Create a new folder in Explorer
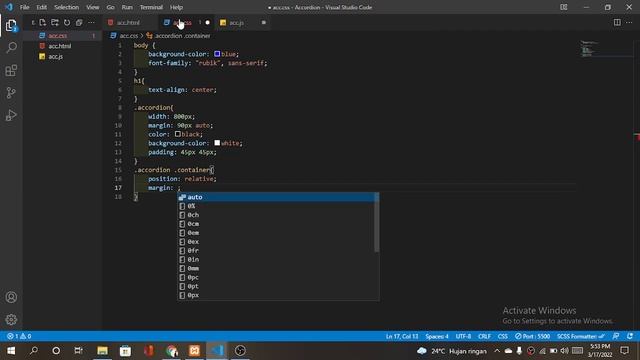 pos(55,22)
